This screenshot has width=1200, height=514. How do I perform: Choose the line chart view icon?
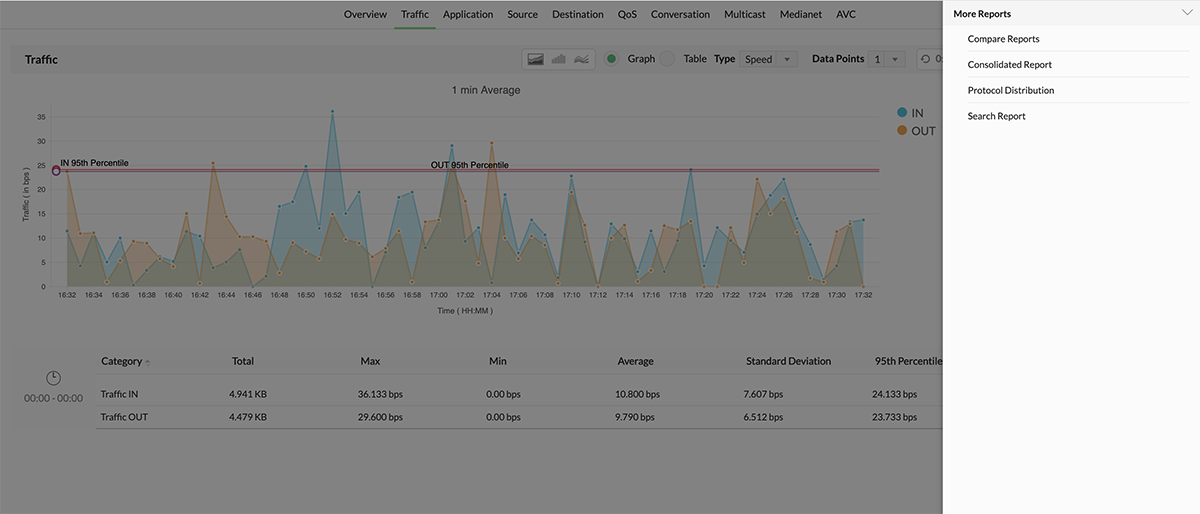point(581,59)
